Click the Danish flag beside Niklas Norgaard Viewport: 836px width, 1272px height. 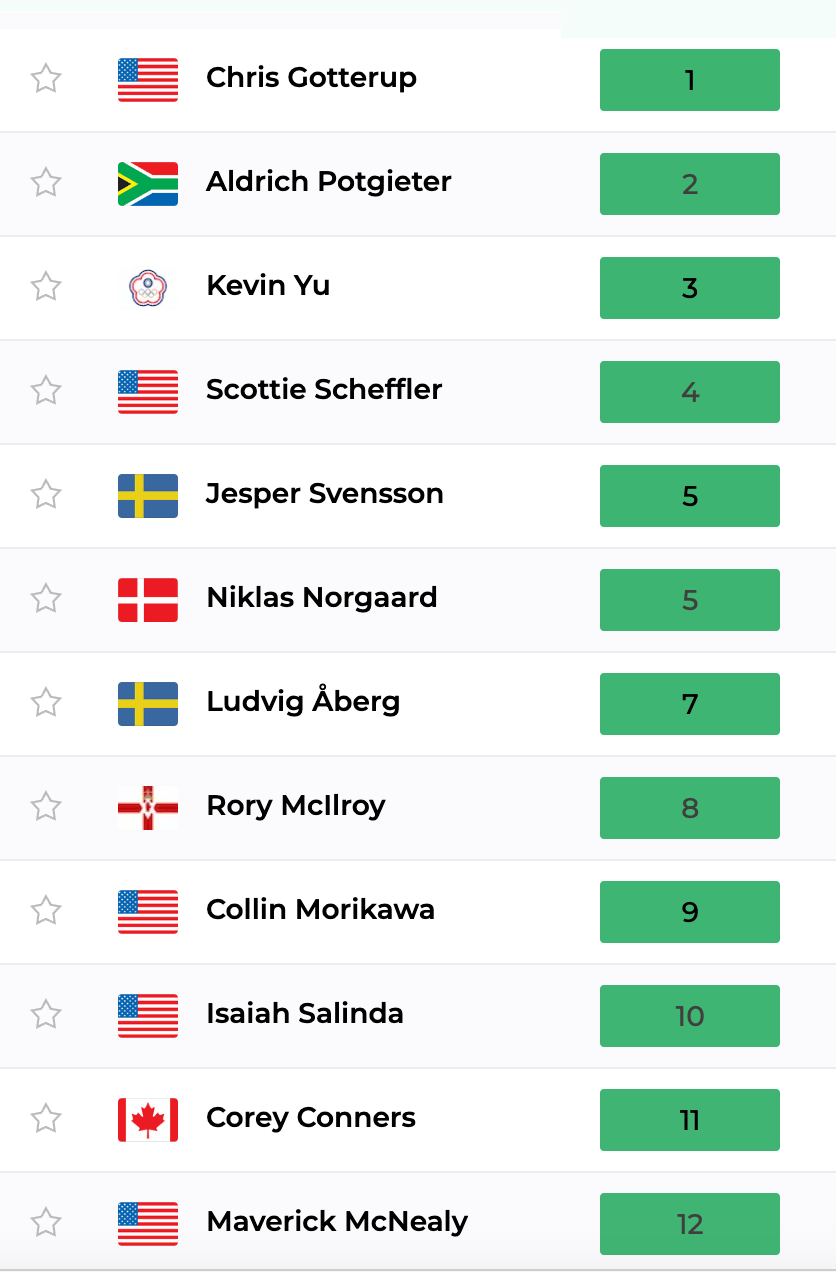pos(148,600)
